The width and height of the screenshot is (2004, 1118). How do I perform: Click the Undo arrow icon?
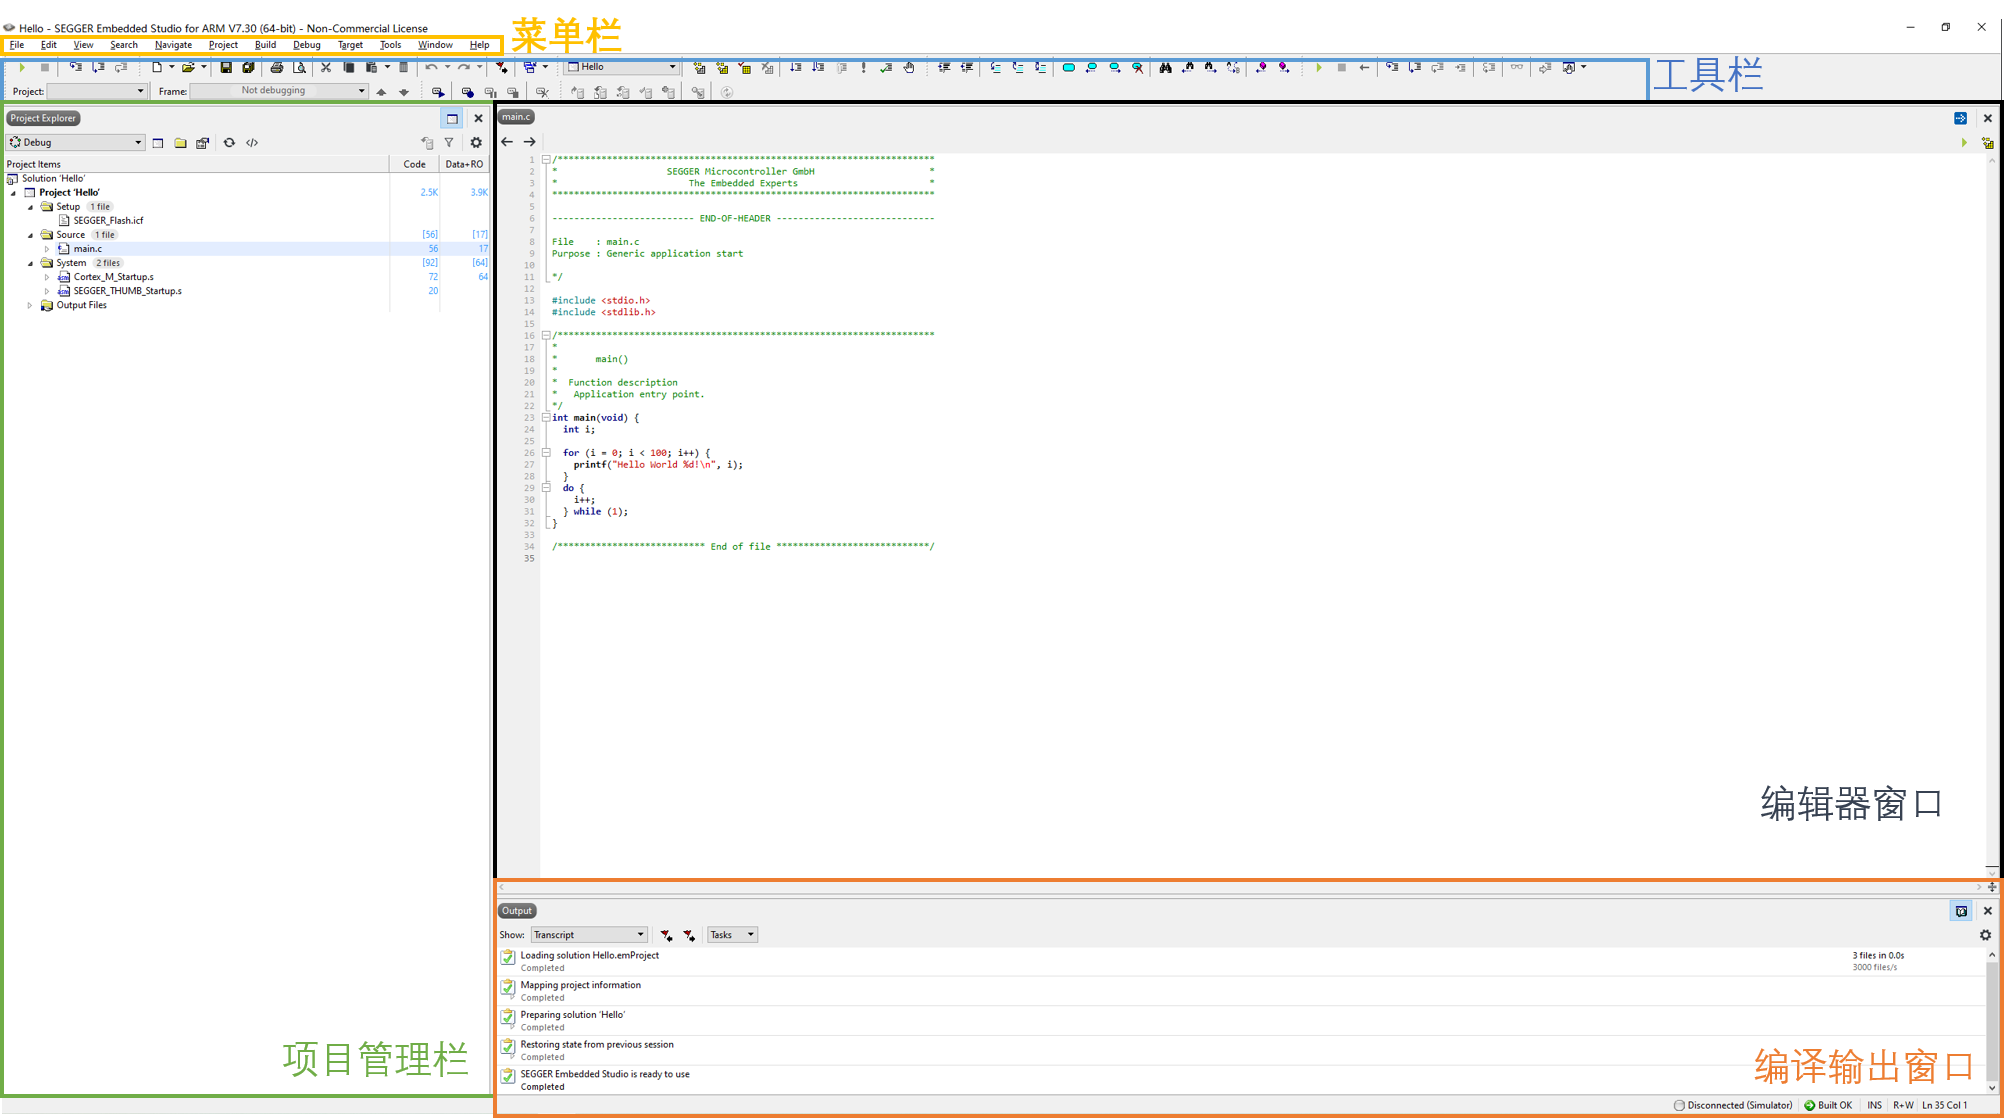(431, 67)
